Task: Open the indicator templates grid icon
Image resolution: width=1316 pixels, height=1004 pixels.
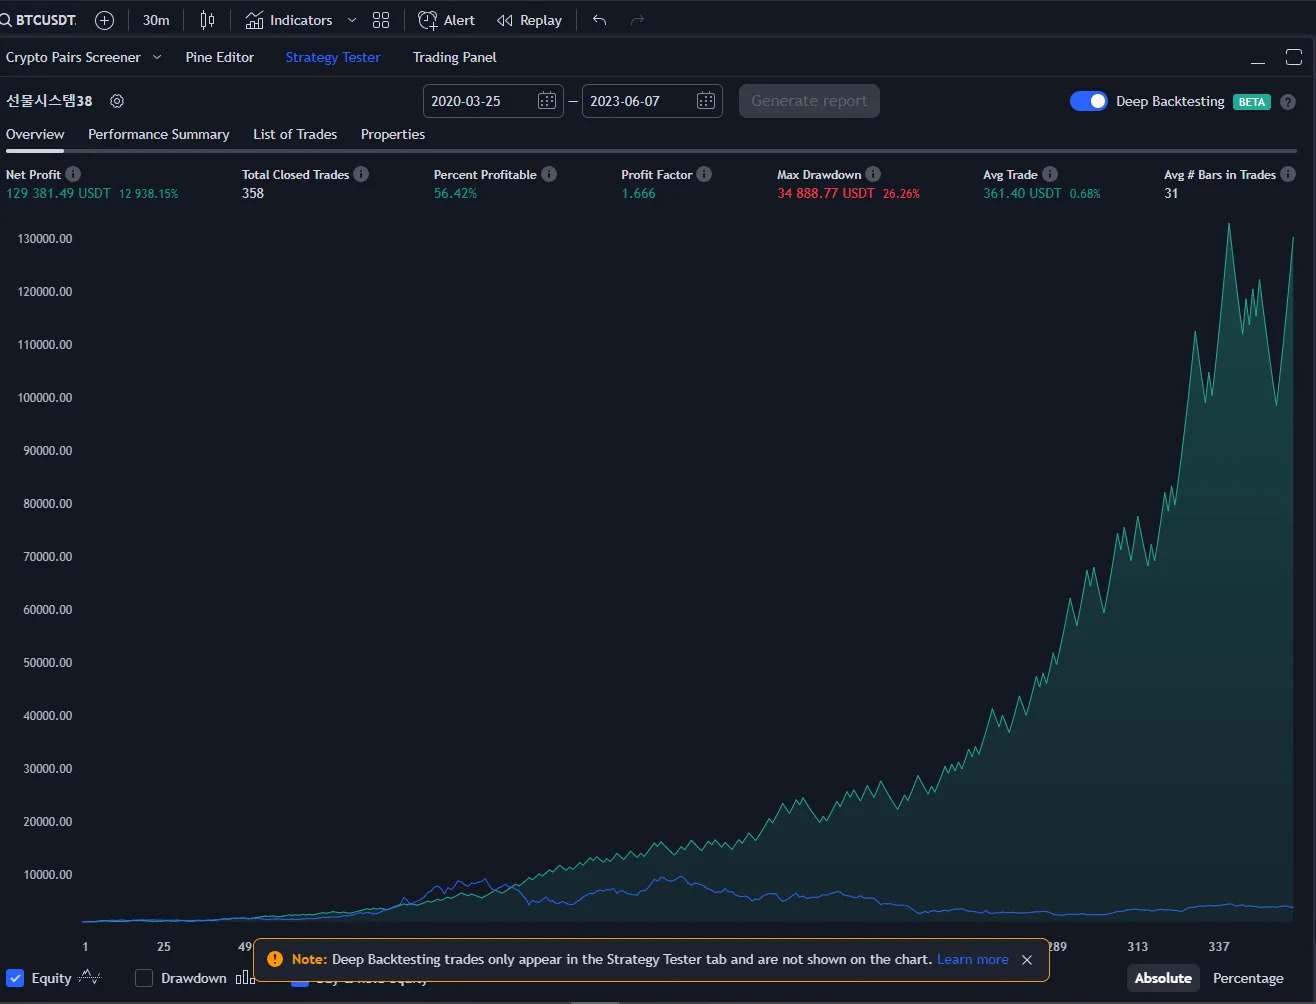Action: tap(381, 20)
